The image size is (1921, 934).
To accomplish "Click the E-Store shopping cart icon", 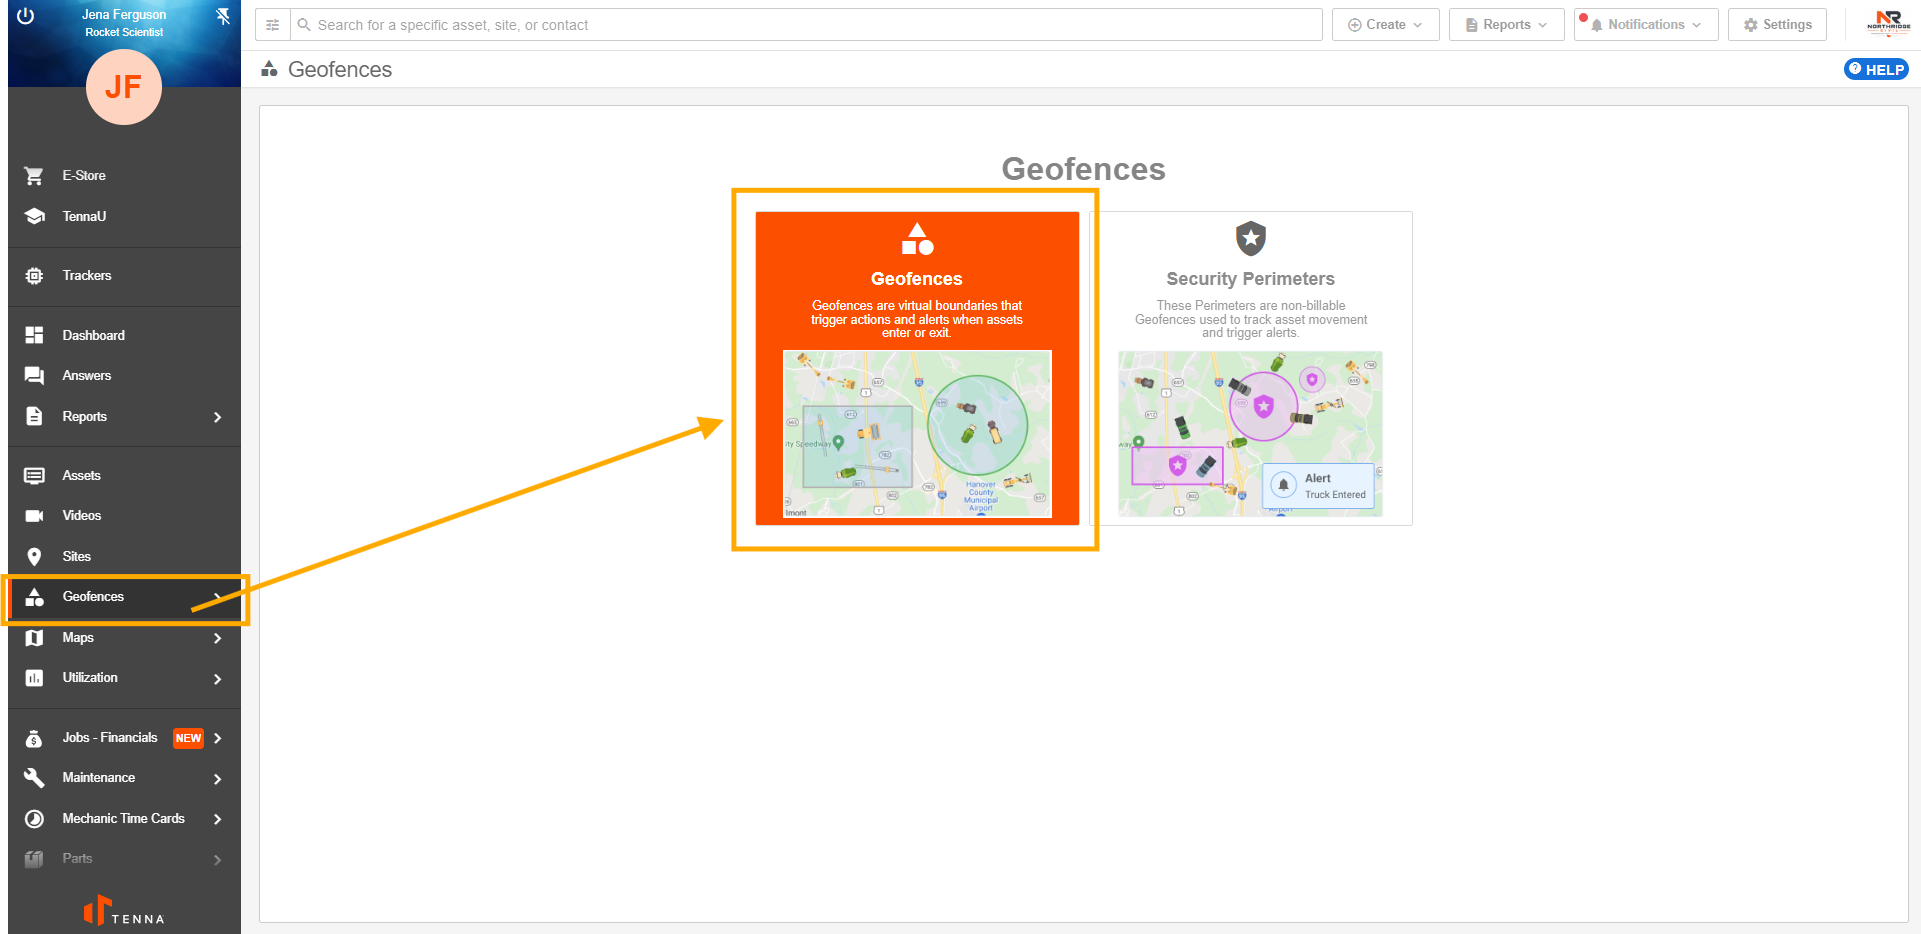I will 34,176.
